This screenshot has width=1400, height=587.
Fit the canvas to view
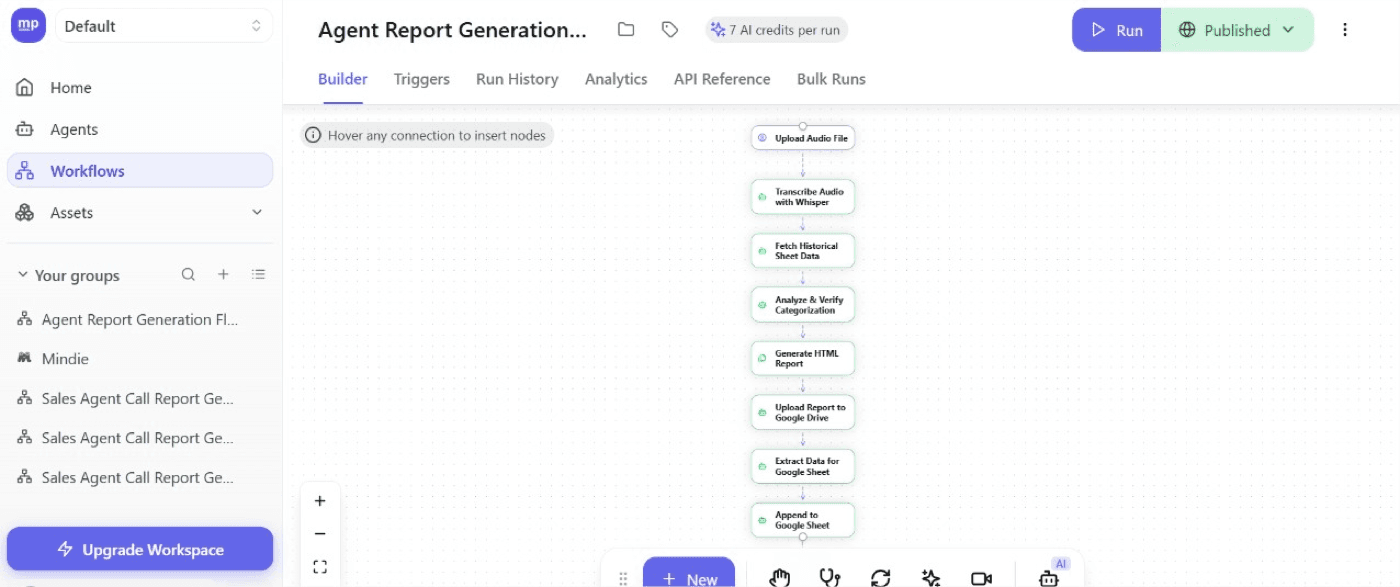tap(320, 567)
